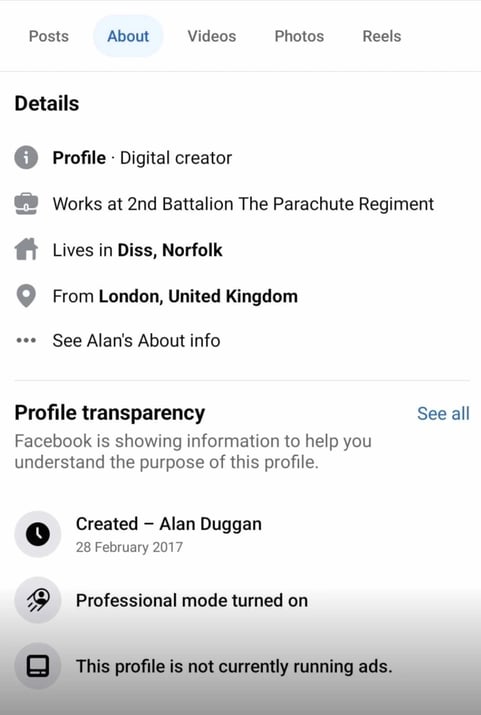
Task: Click the house icon for Lives in
Action: [26, 249]
